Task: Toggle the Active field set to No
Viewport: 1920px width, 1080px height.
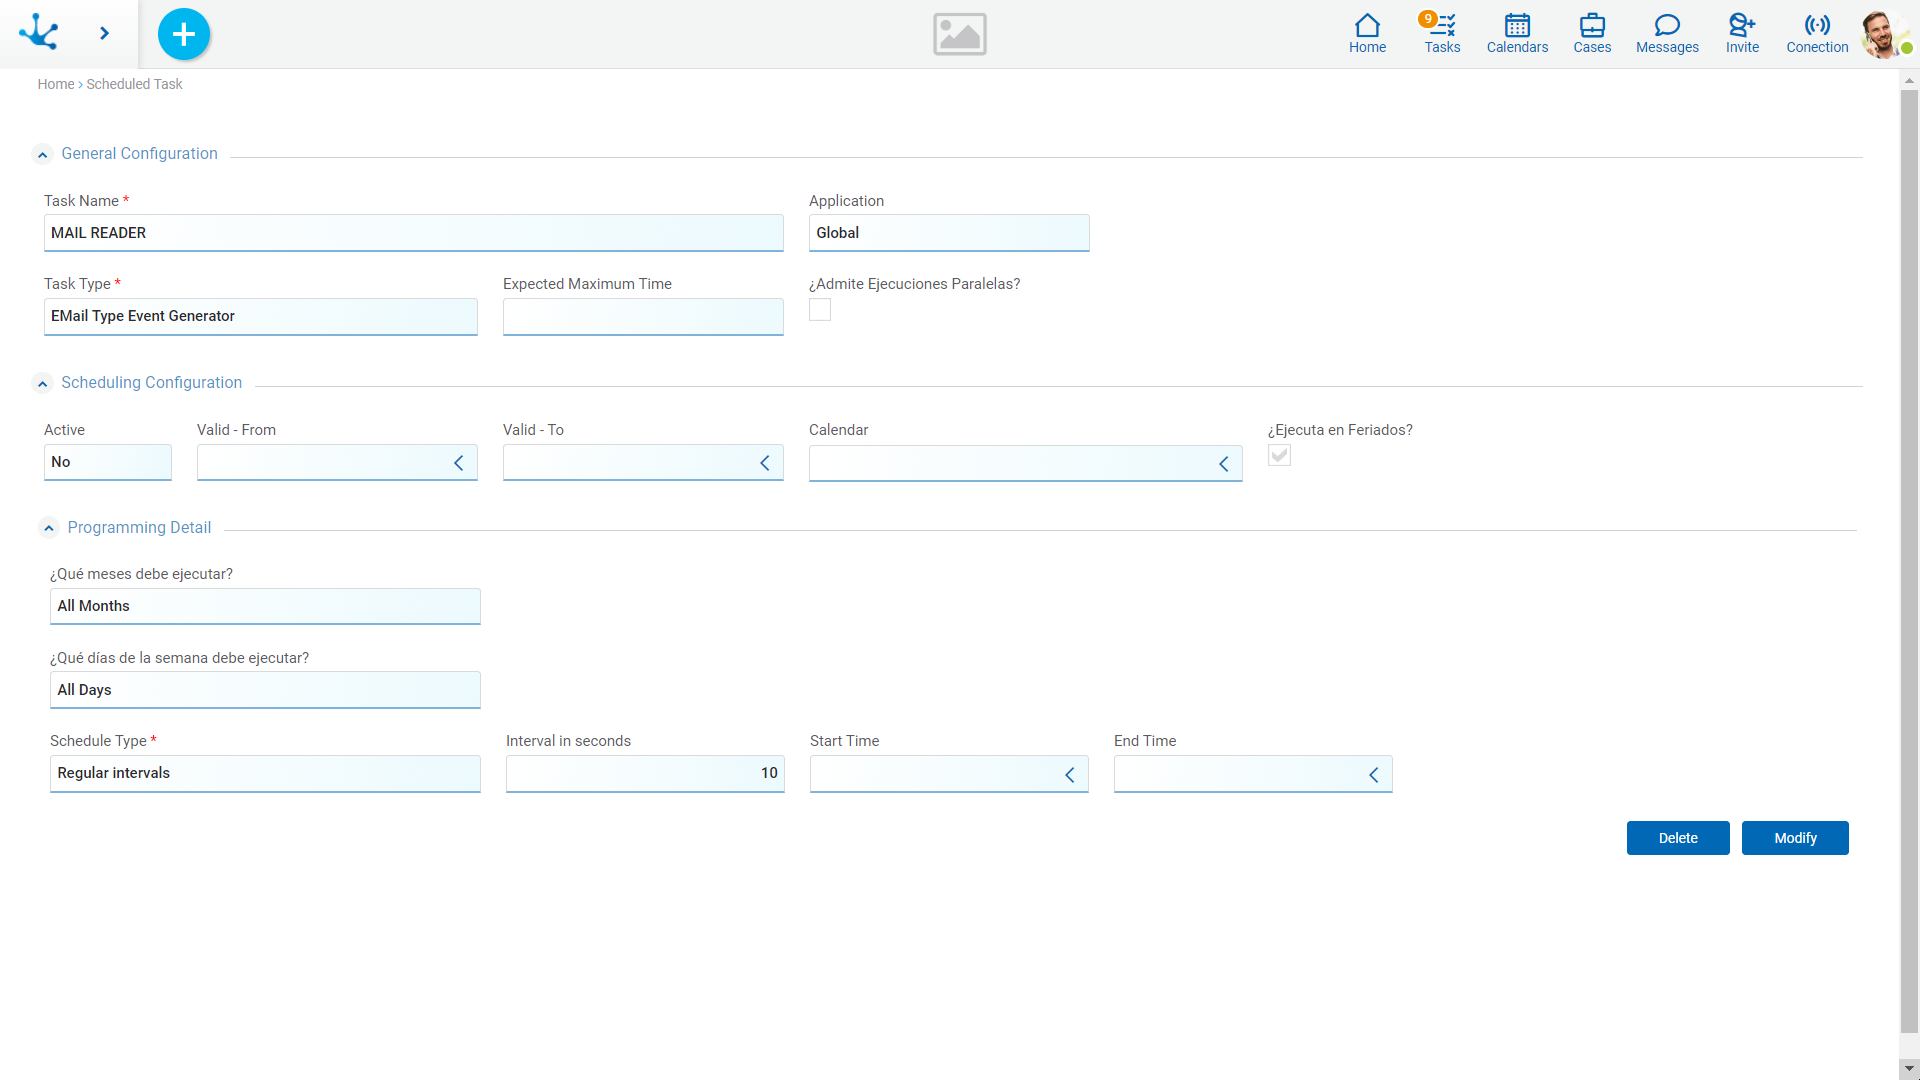Action: 107,462
